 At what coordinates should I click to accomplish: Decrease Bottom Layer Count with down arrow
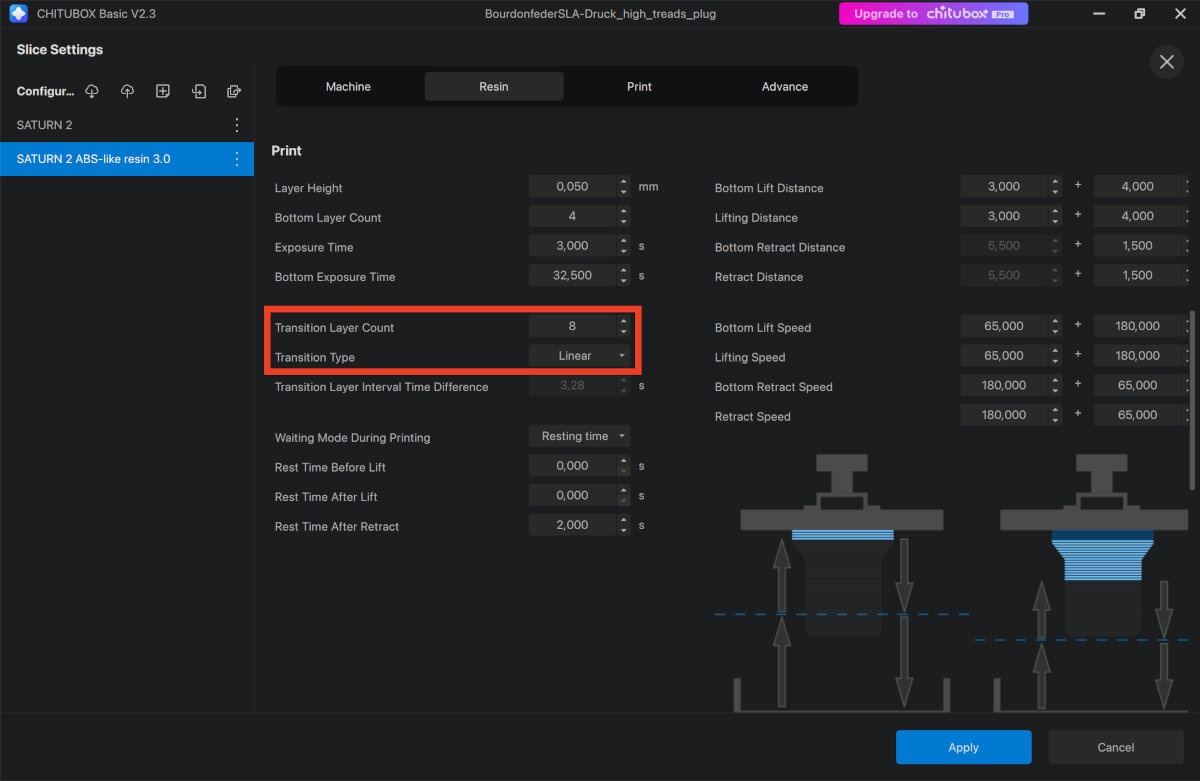(624, 221)
